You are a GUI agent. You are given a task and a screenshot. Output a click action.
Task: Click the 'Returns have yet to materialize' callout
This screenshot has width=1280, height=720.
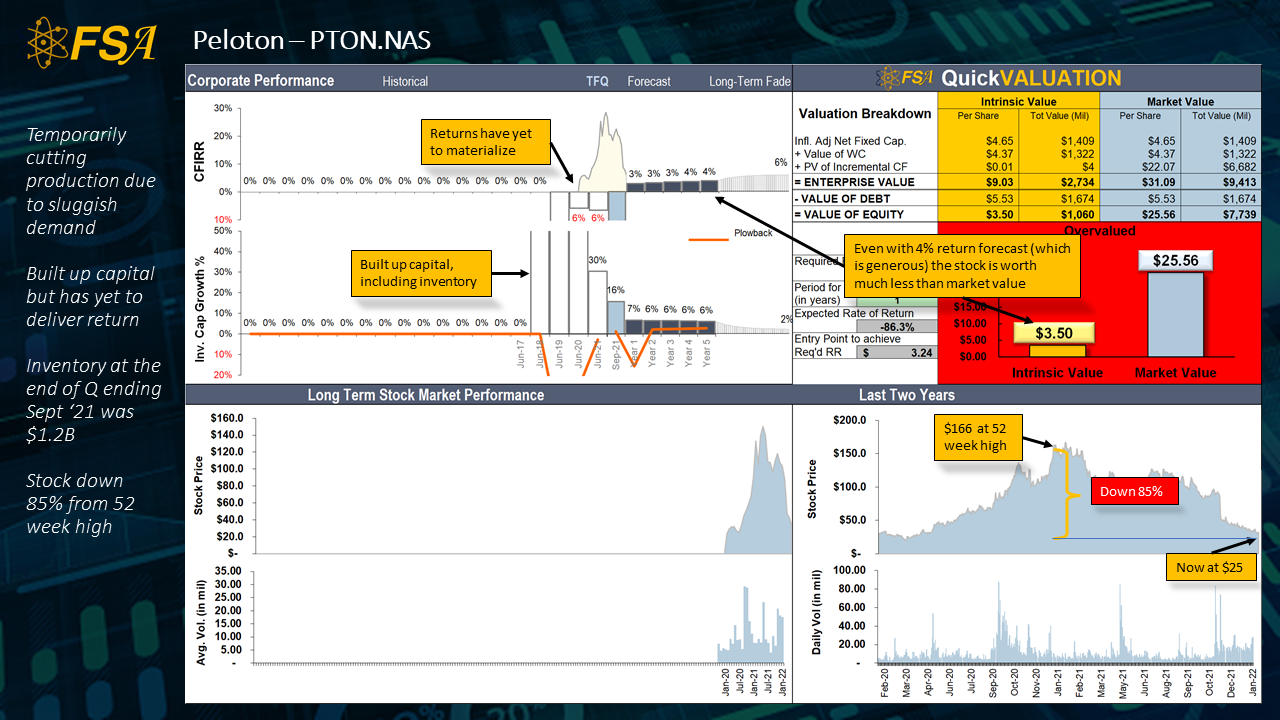click(x=485, y=141)
